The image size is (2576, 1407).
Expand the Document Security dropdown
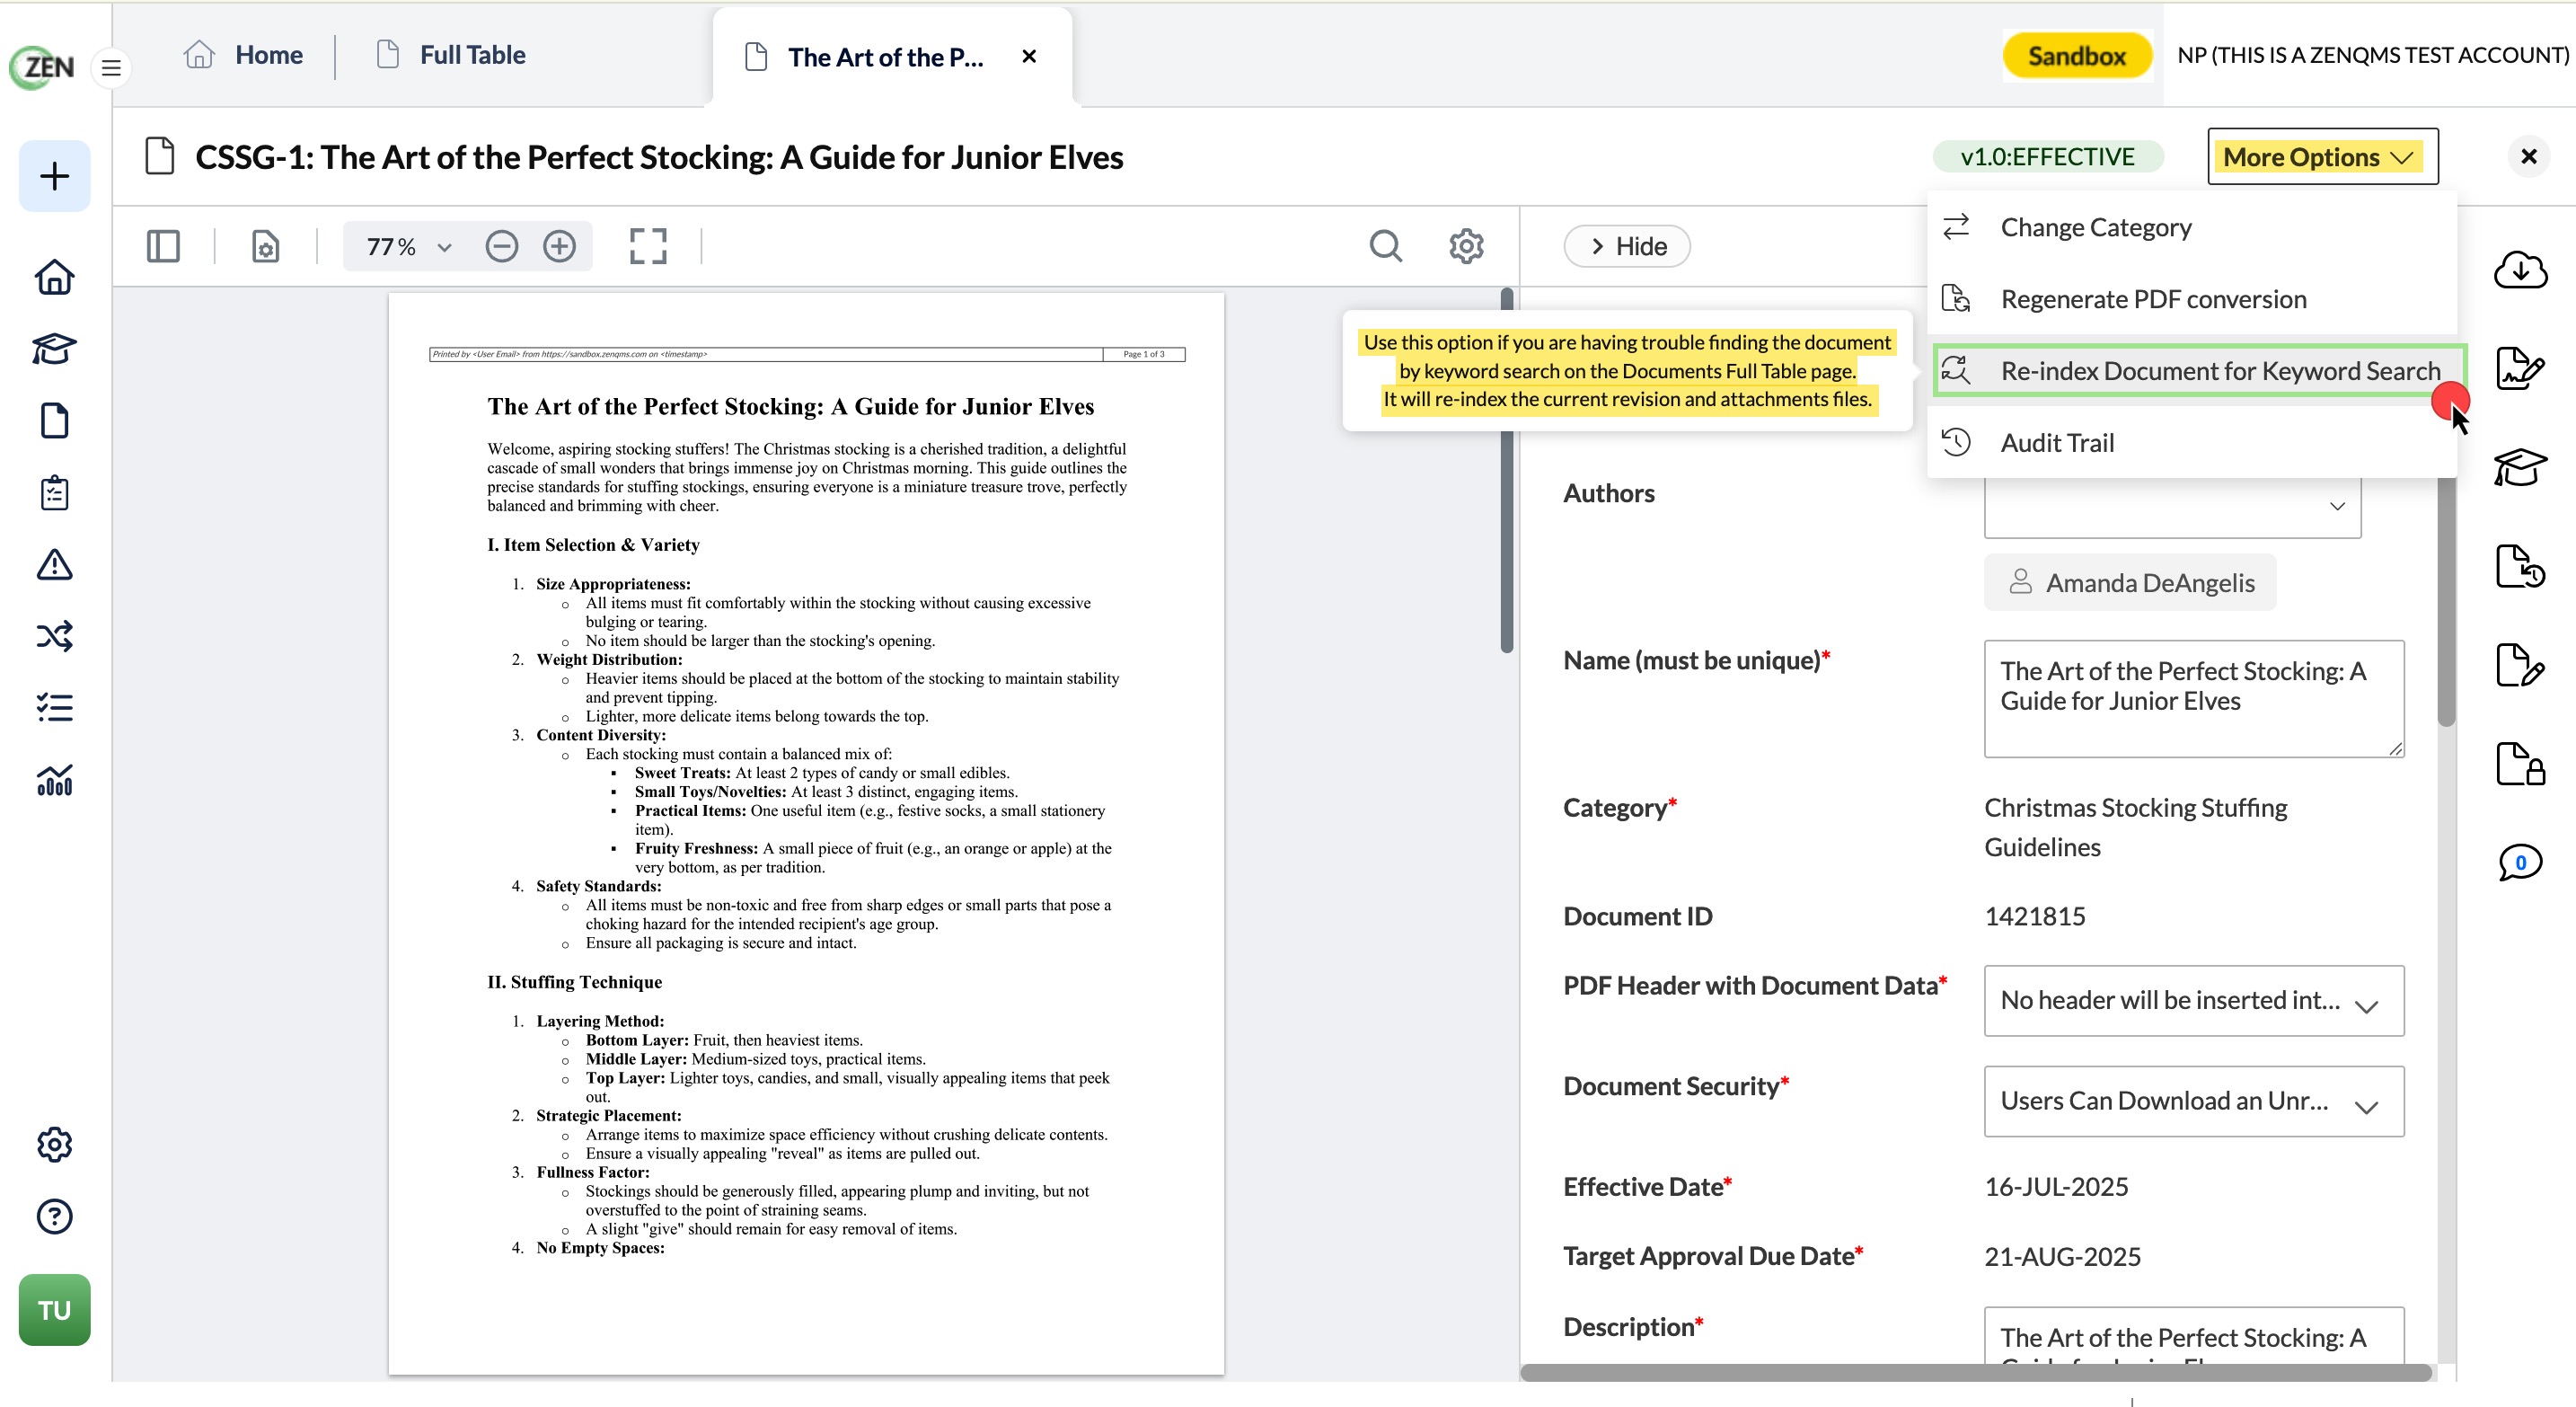coord(2193,1101)
